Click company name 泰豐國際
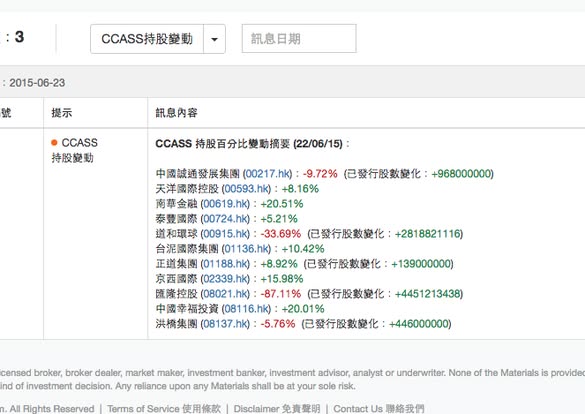Screen dimensions: 585x414 [x=176, y=219]
